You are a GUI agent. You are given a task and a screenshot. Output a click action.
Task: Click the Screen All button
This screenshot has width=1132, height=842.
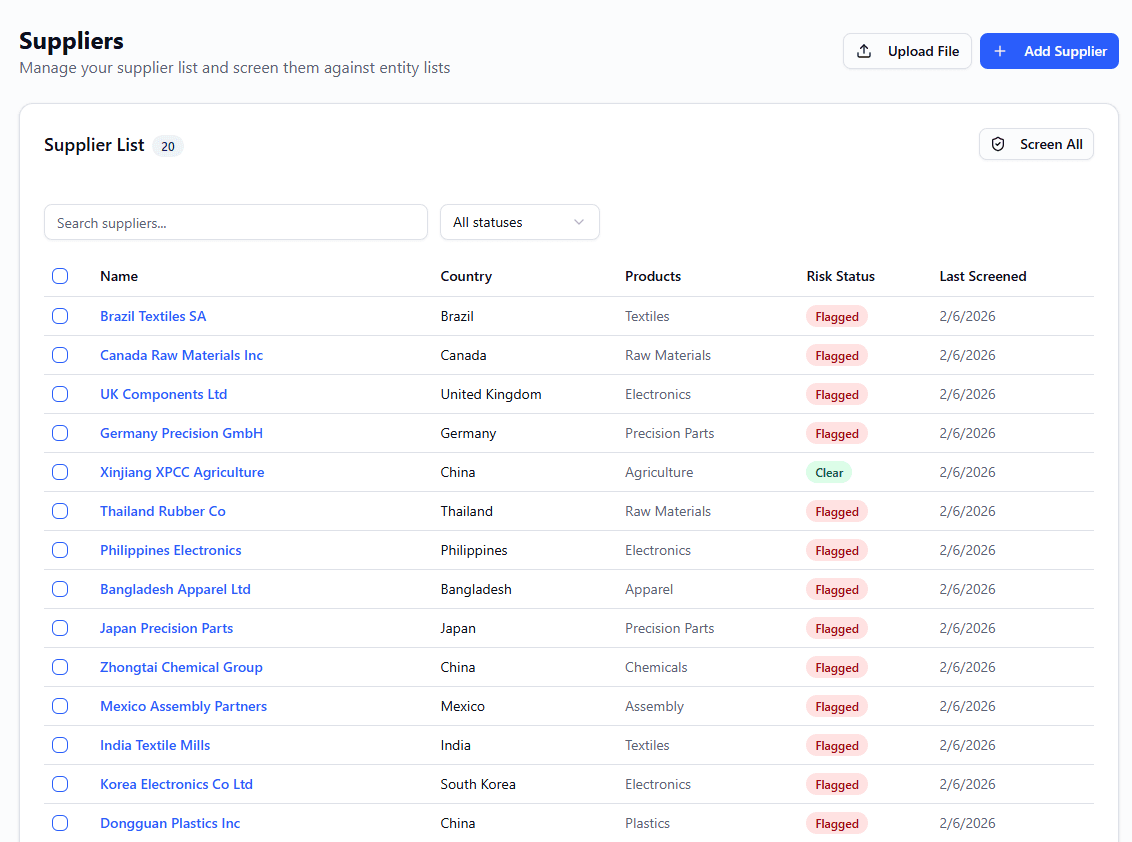tap(1036, 143)
